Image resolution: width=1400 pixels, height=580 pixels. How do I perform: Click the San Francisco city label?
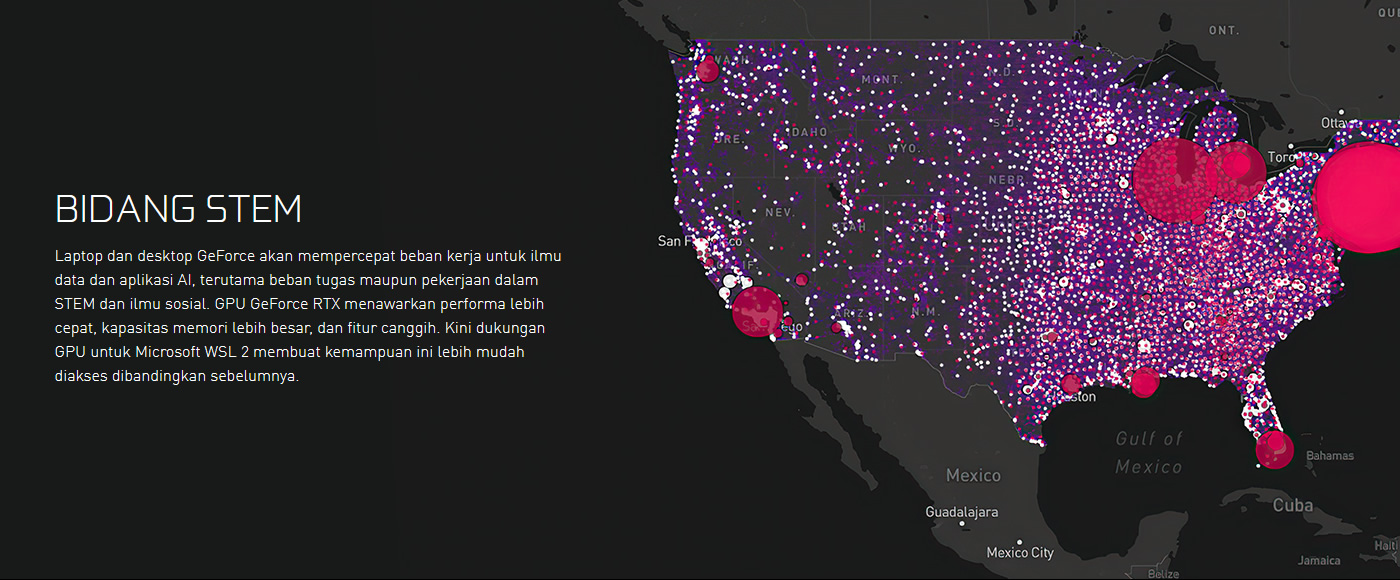(700, 241)
